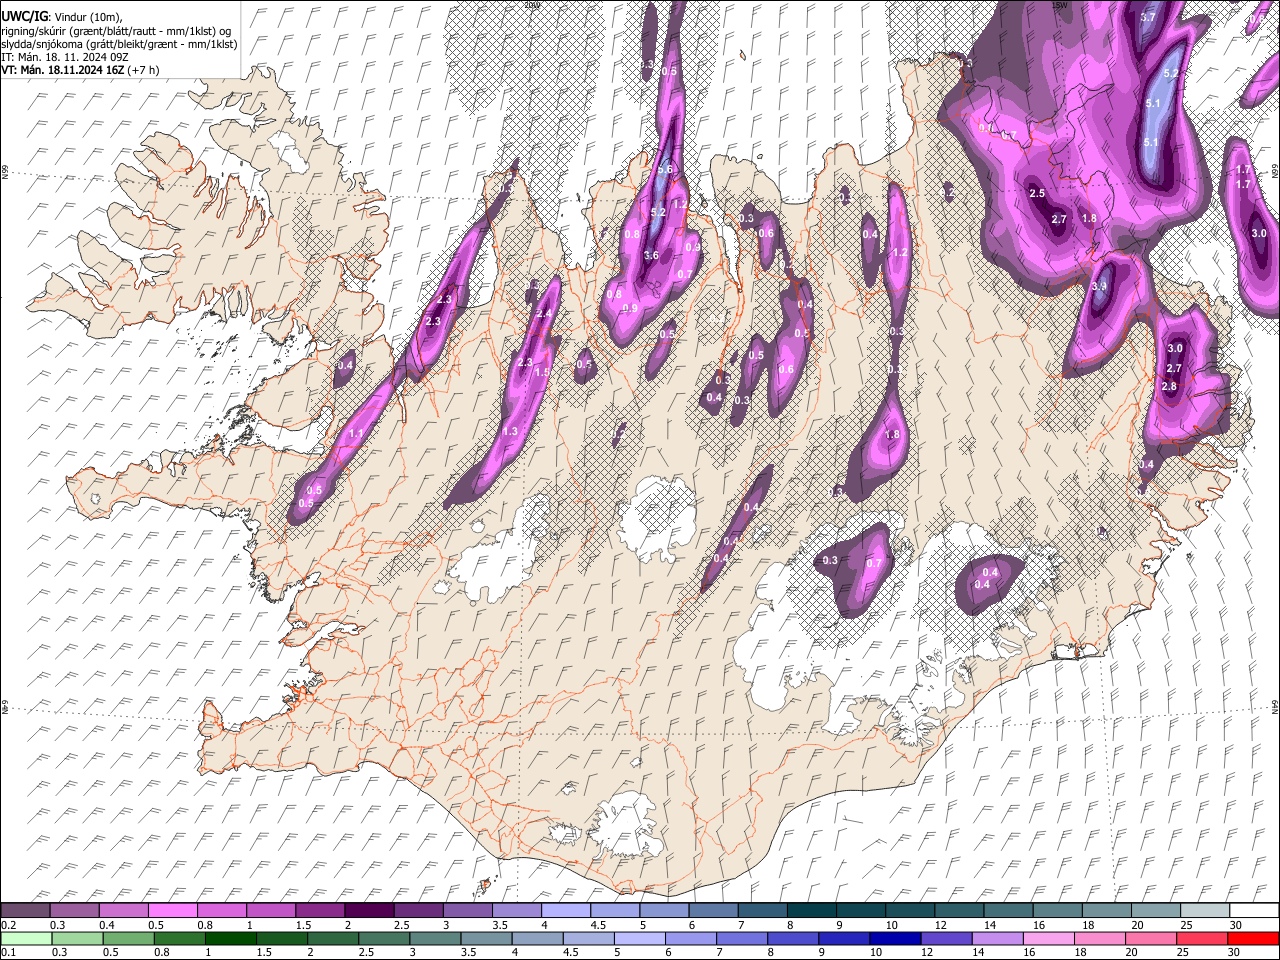
Task: Click the dark purple 2–2.5 snow legend swatch
Action: (x=369, y=911)
